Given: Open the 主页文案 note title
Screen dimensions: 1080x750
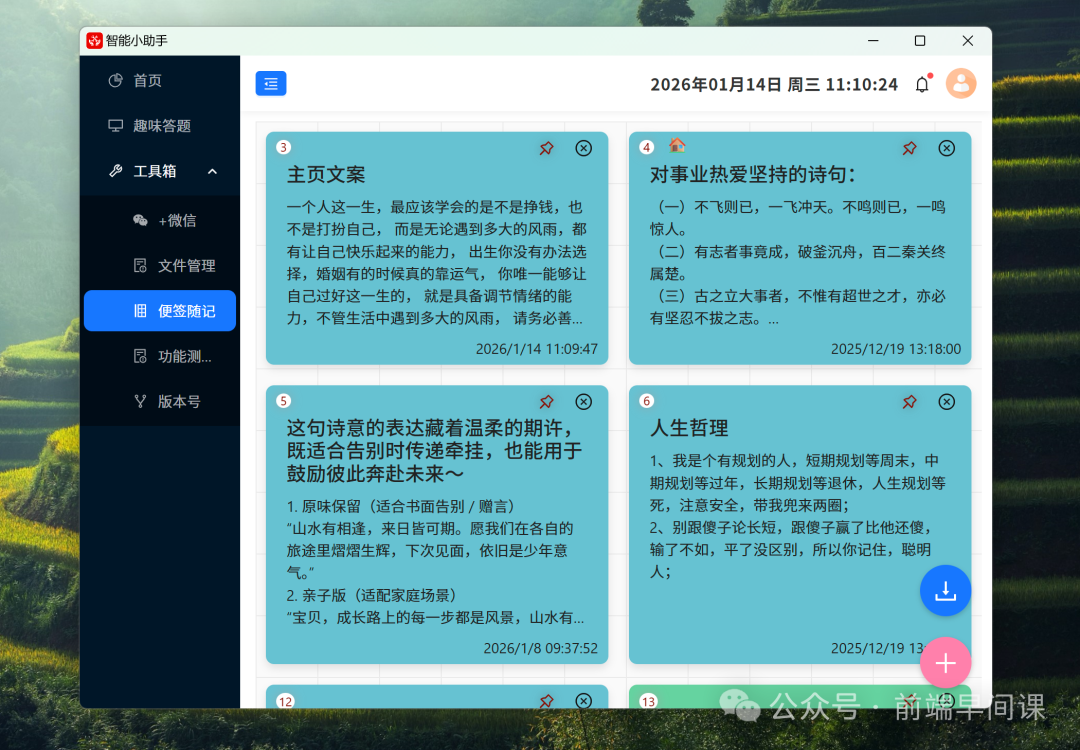Looking at the screenshot, I should pyautogui.click(x=326, y=175).
